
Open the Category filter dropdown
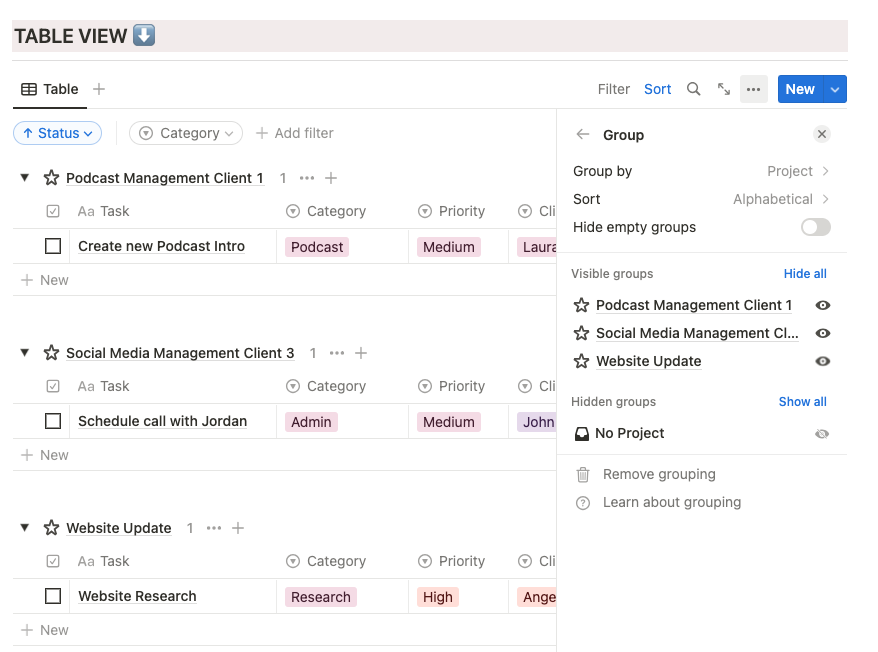189,133
